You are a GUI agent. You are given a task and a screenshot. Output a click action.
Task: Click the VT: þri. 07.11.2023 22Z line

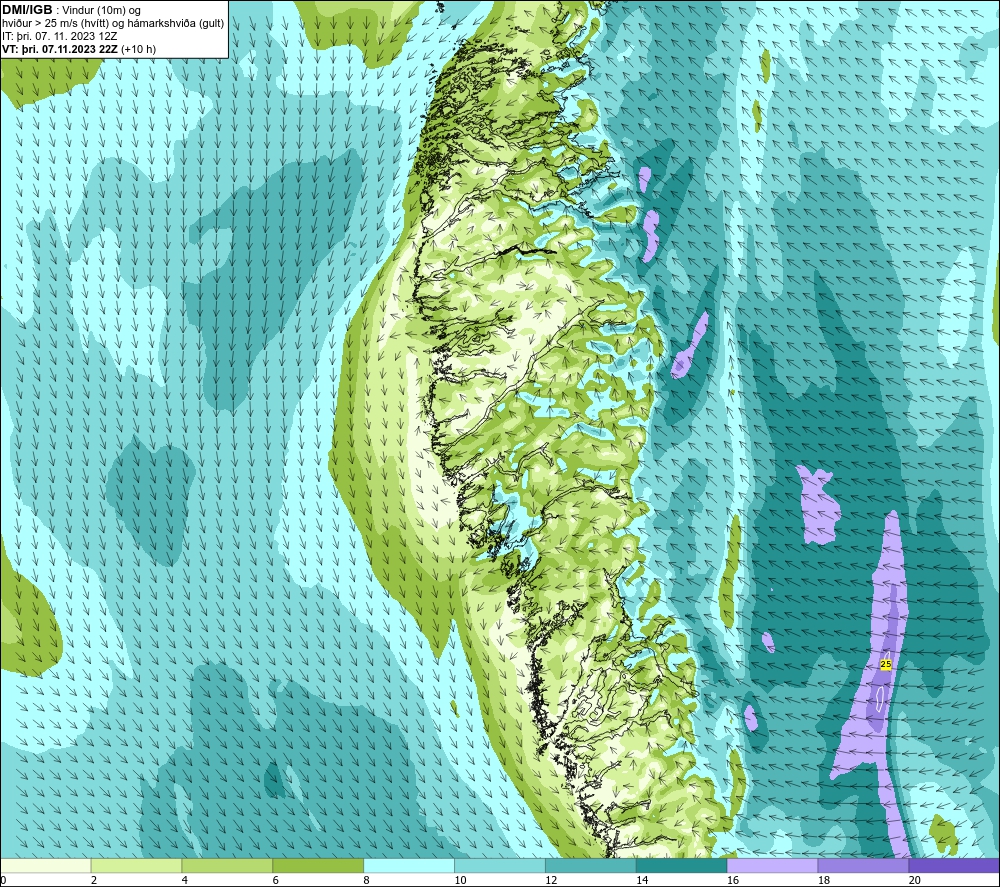coord(78,49)
